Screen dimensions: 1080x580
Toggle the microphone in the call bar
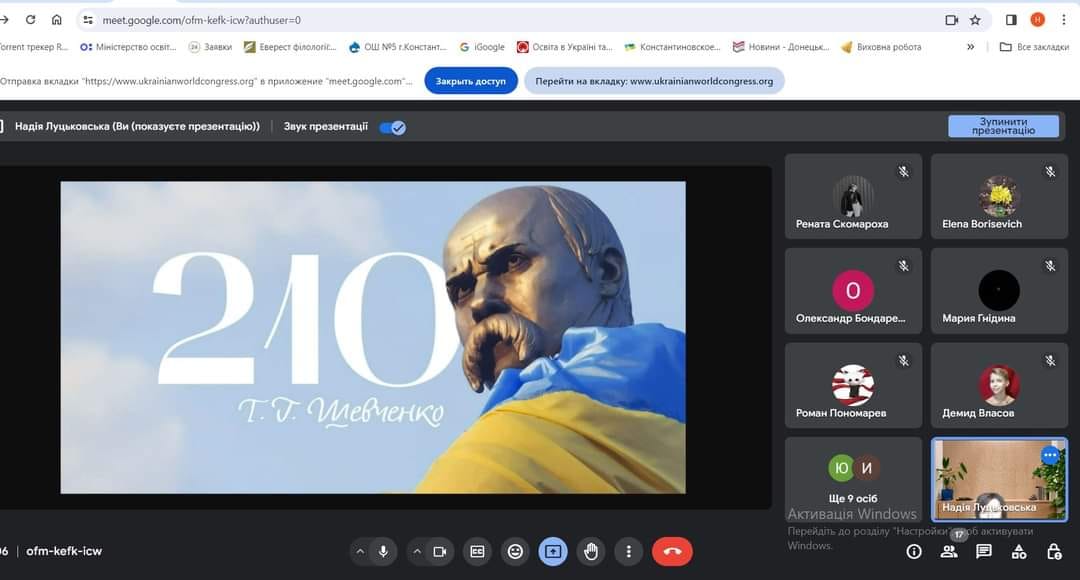click(383, 551)
